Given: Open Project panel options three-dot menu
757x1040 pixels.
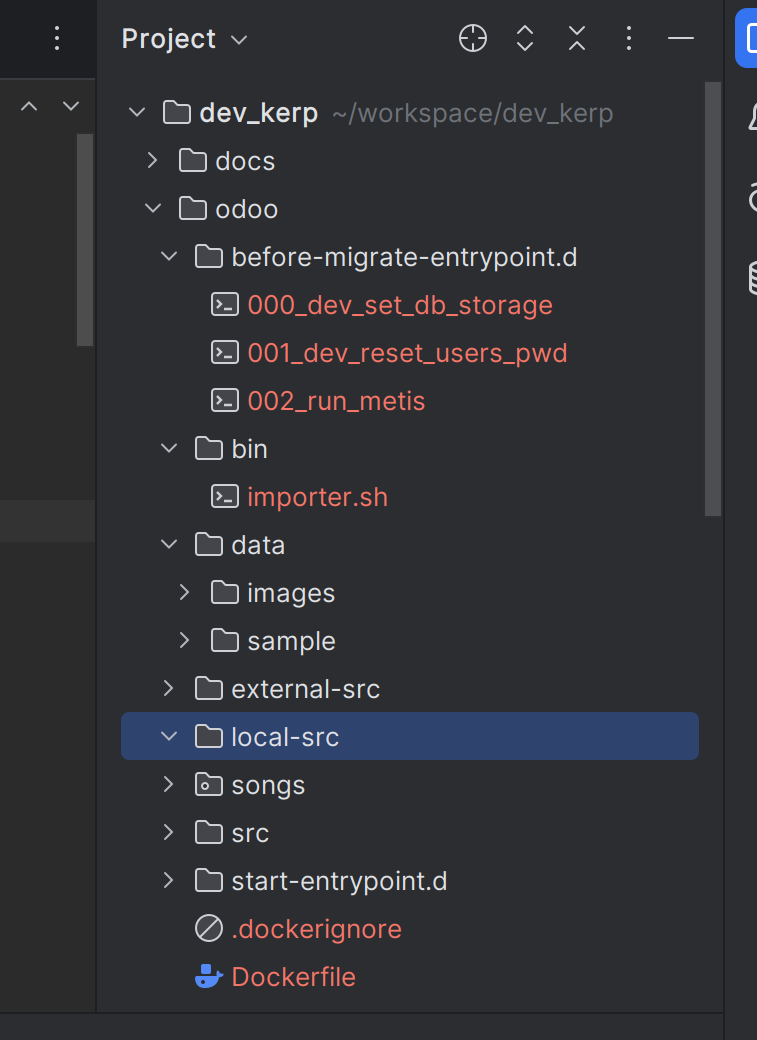Looking at the screenshot, I should (x=629, y=39).
